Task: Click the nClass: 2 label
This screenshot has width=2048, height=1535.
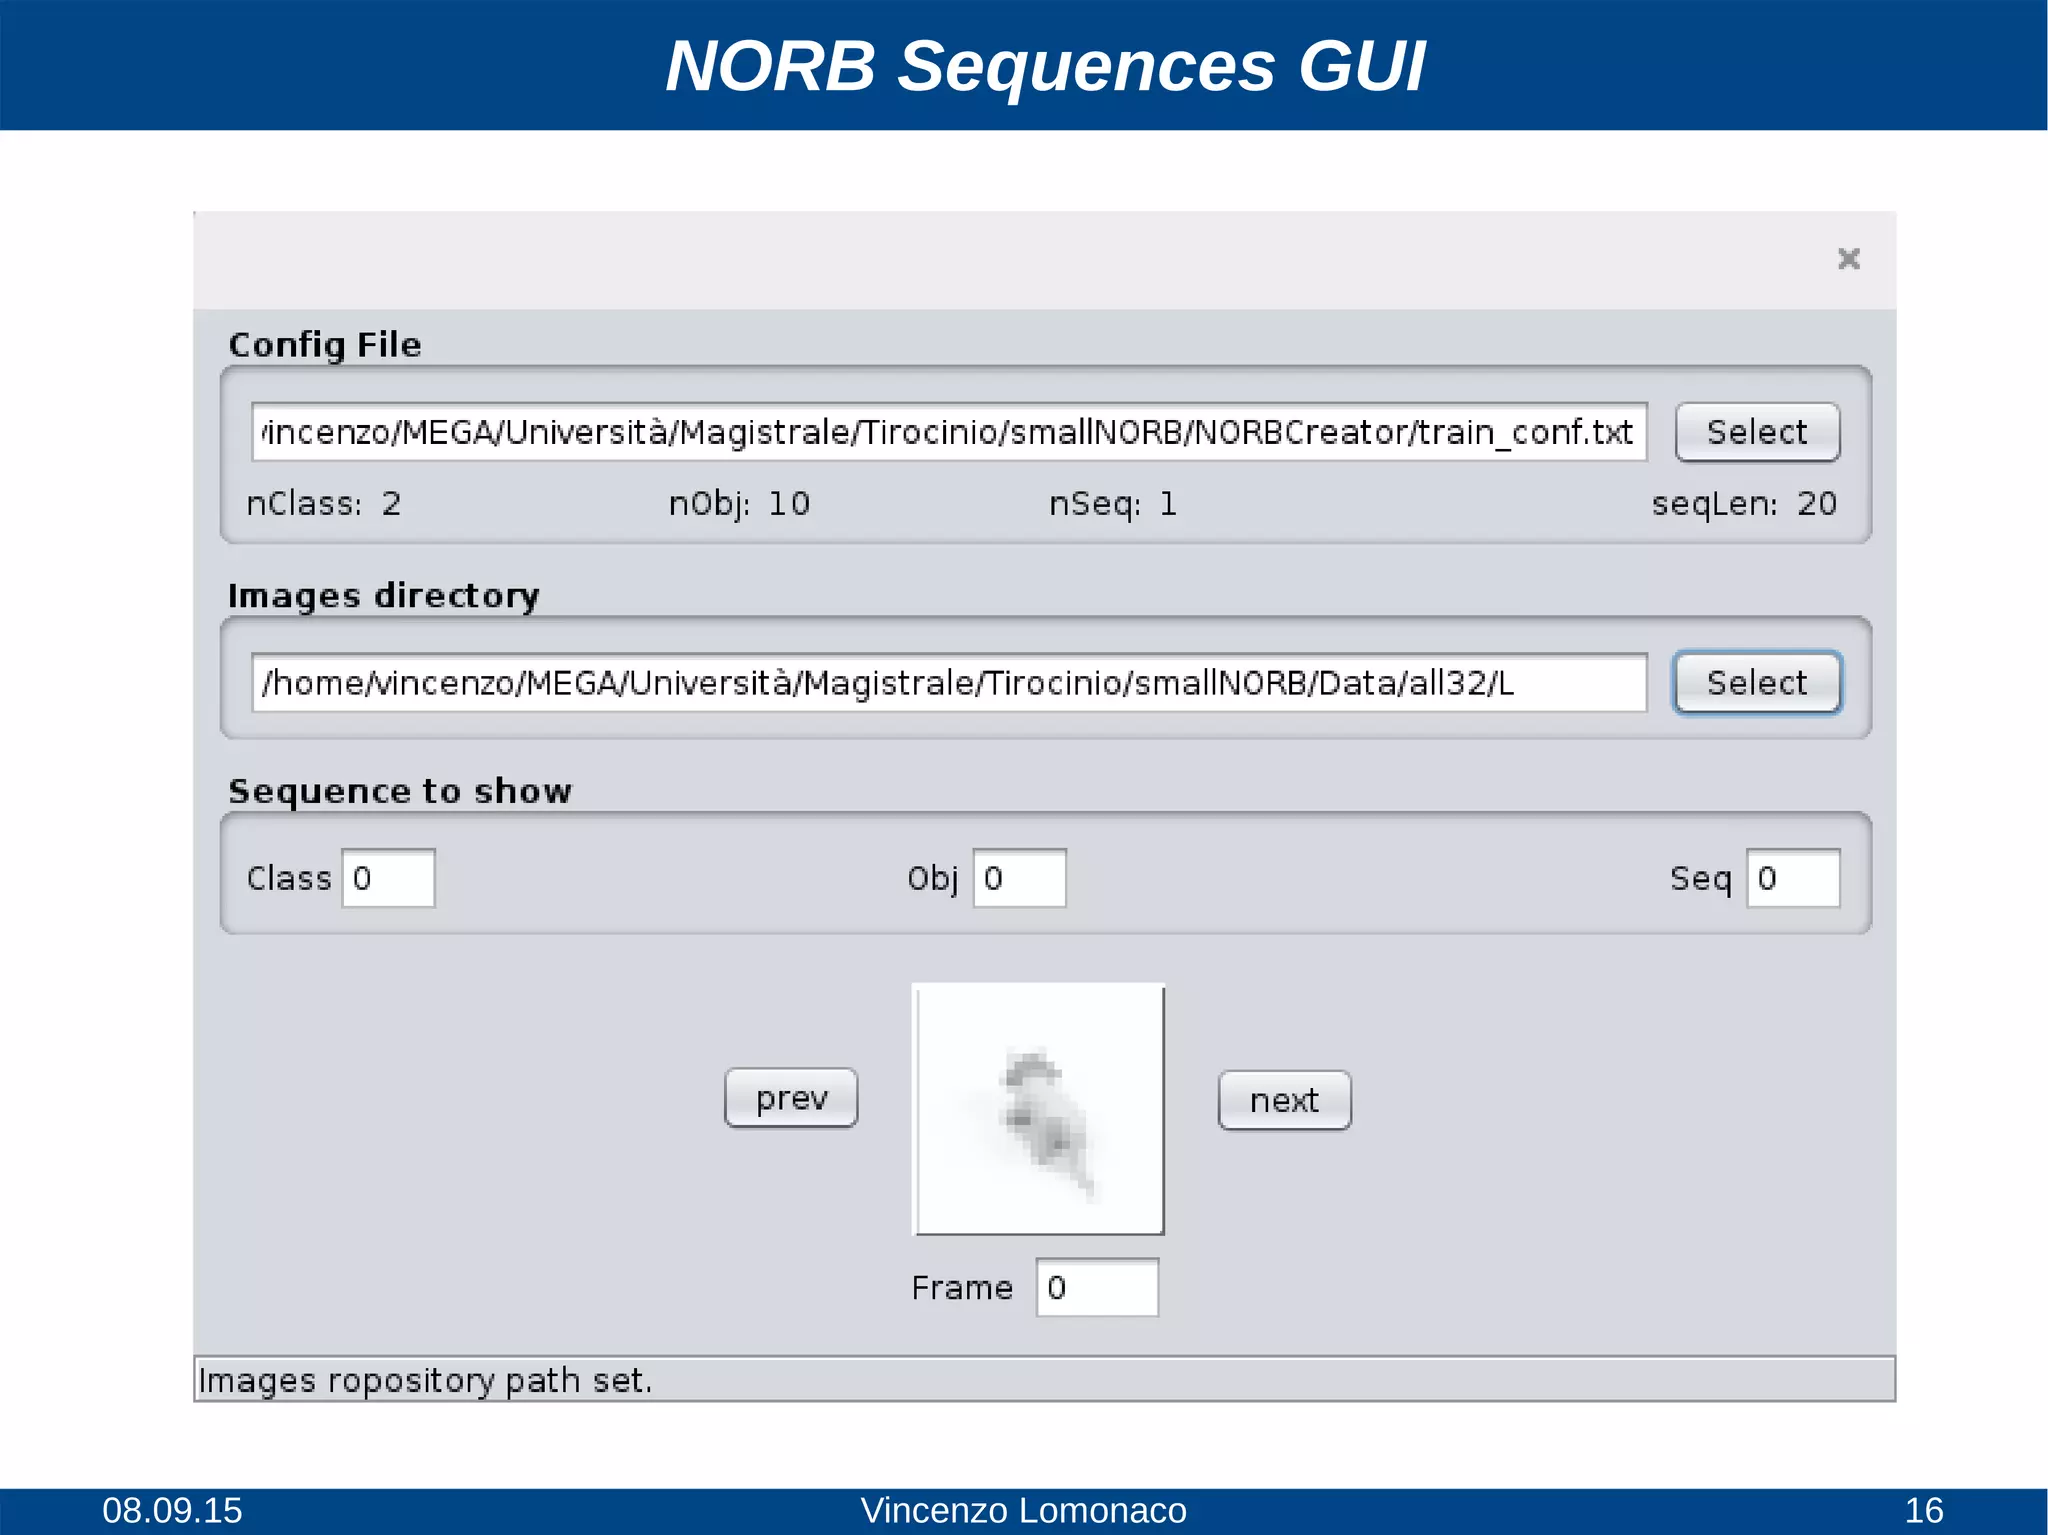Action: pos(324,503)
